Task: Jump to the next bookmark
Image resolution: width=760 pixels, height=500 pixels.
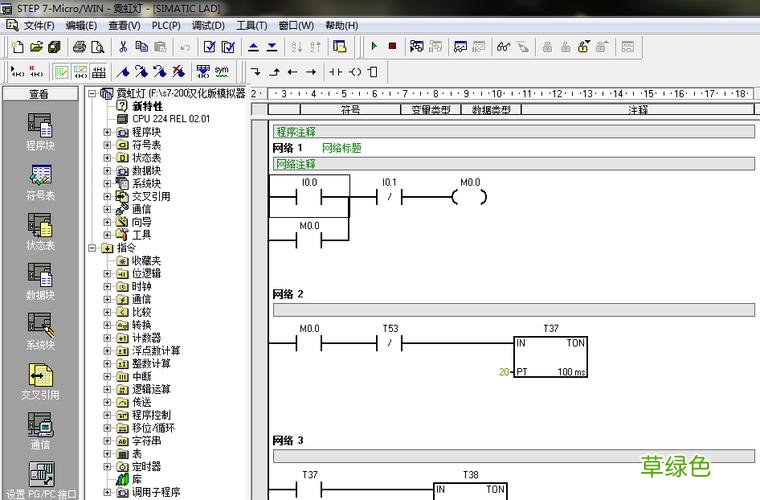Action: [142, 72]
